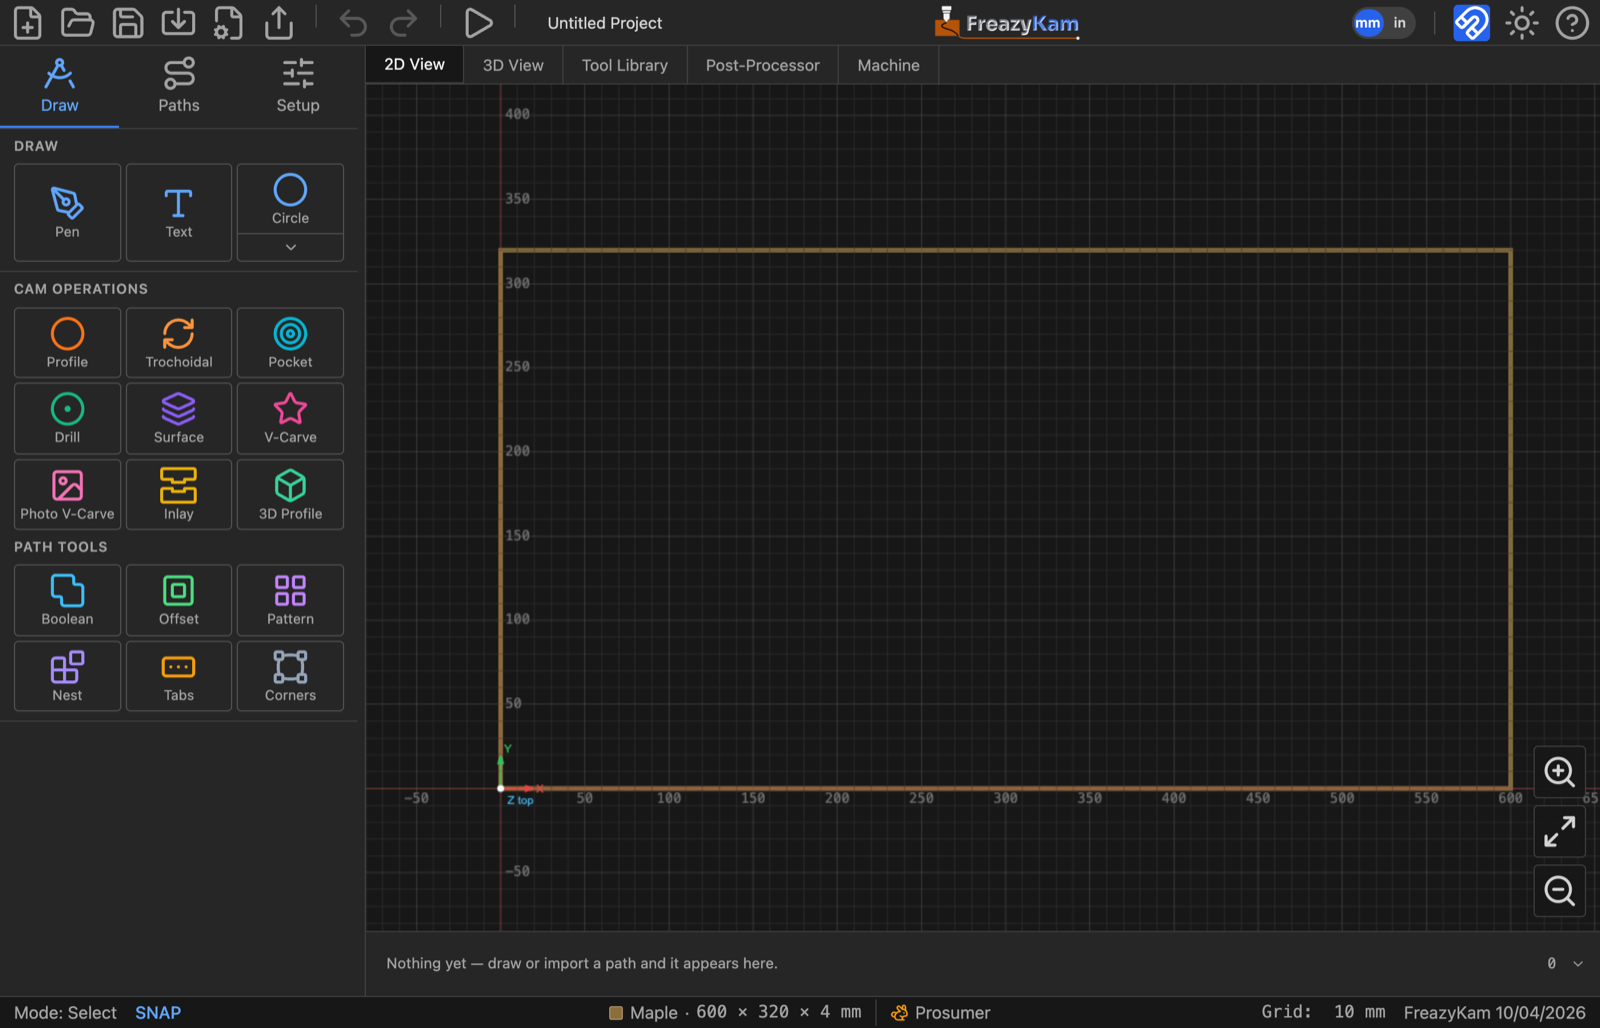Expand the shape tool dropdown under Circle
Screen dimensions: 1600x1028
(x=290, y=247)
